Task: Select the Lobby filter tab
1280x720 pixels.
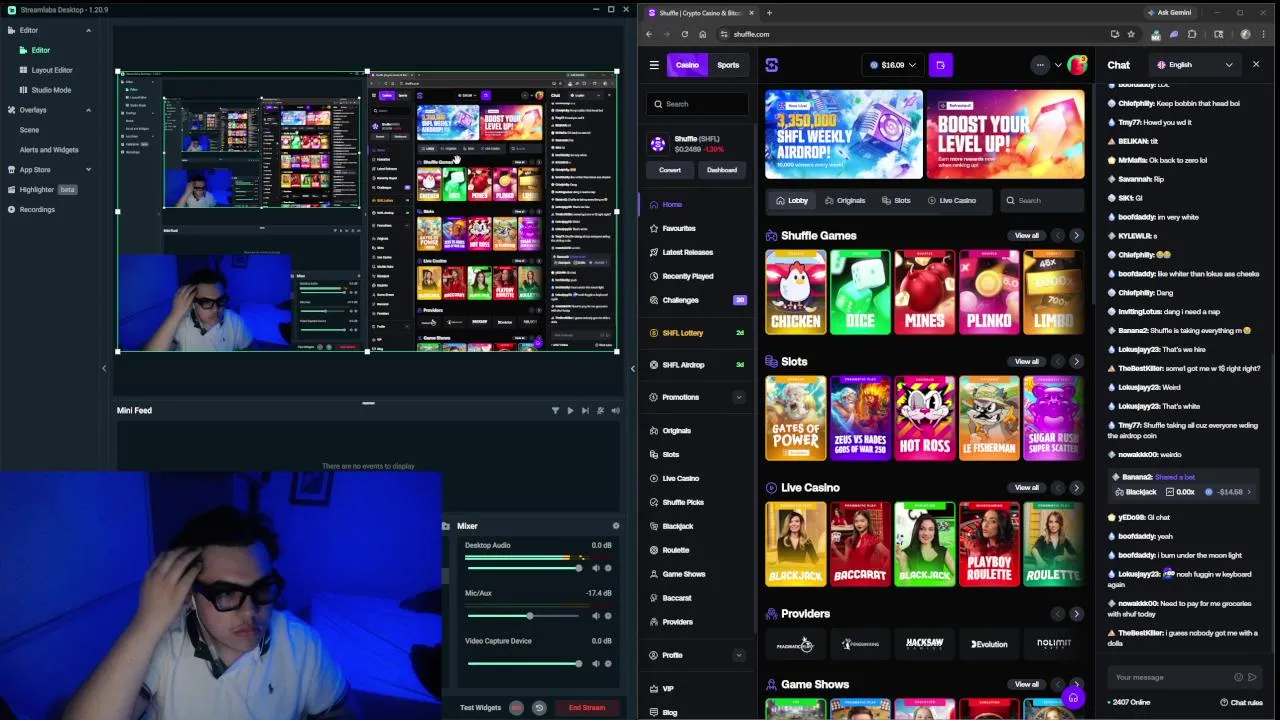Action: (x=792, y=201)
